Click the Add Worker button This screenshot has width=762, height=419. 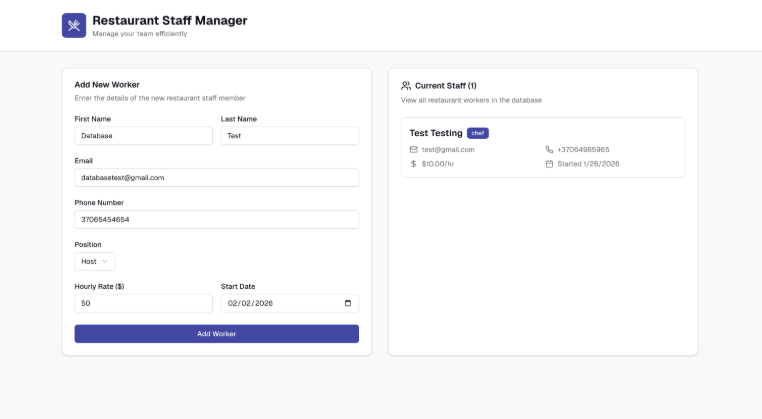pyautogui.click(x=216, y=334)
